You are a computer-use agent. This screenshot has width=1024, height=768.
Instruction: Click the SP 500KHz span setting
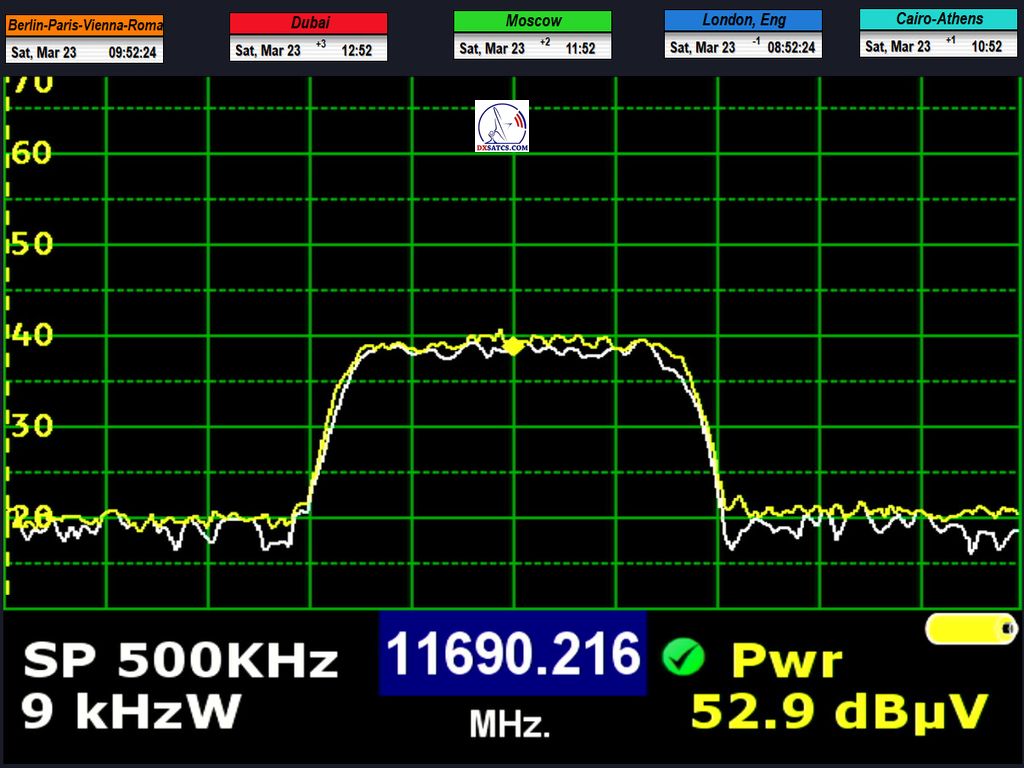(x=181, y=661)
